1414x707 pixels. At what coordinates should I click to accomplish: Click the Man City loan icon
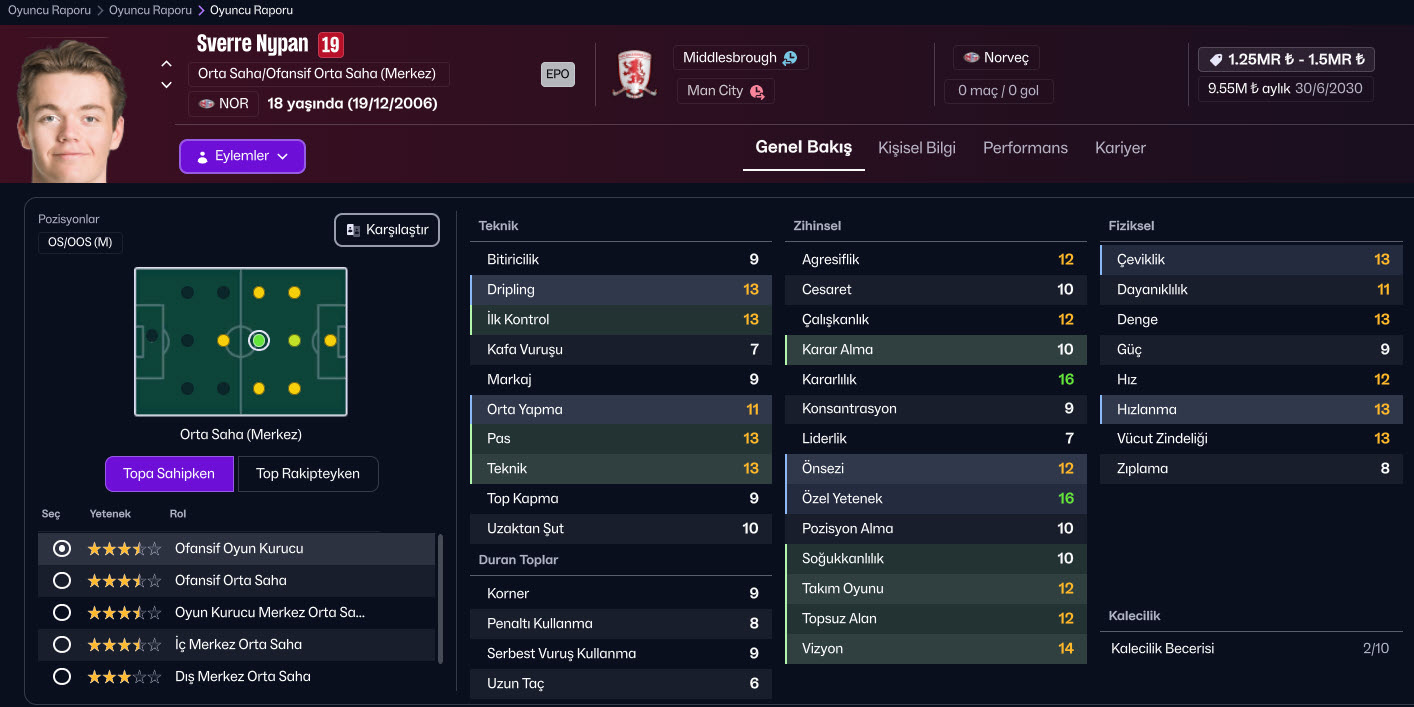point(757,91)
